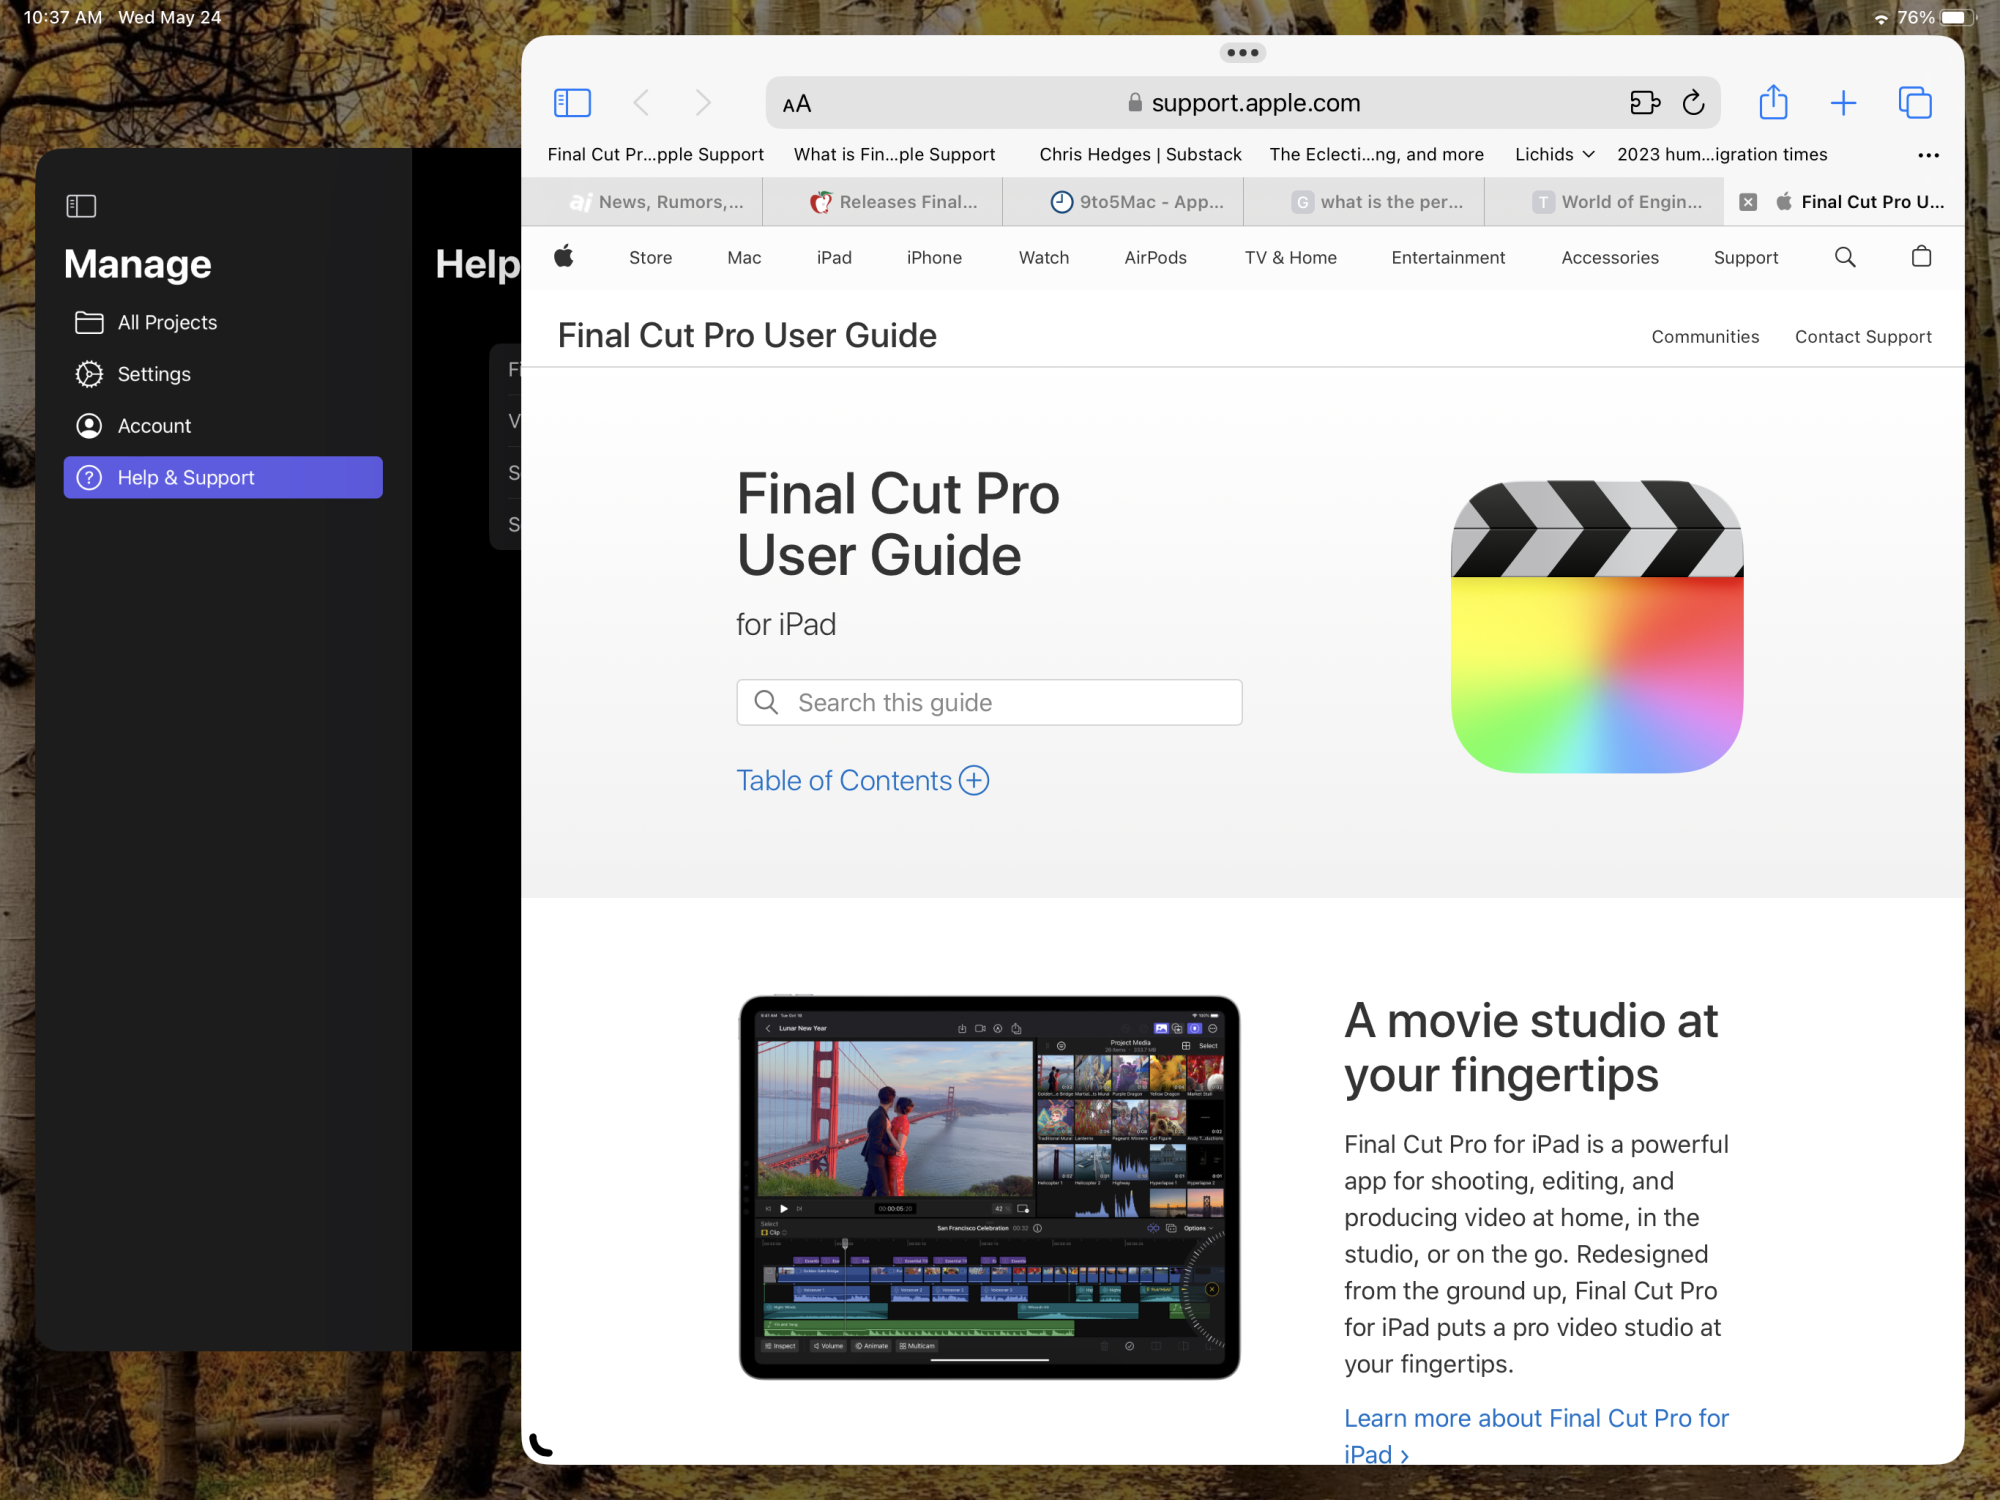Click the Apple logo in site navigation
The height and width of the screenshot is (1500, 2000).
[564, 257]
